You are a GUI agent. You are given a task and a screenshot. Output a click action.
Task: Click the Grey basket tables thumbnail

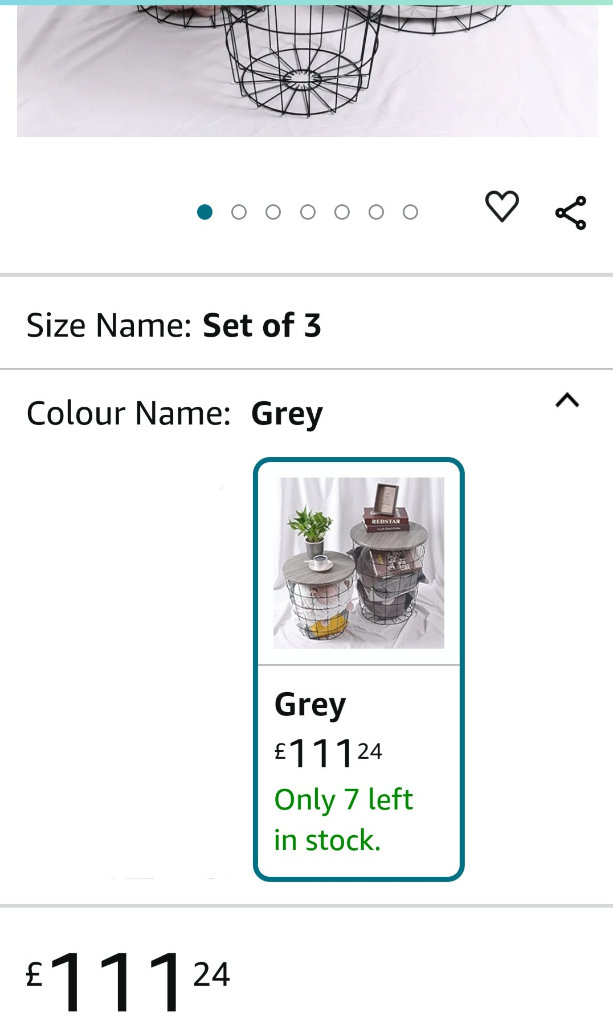click(359, 563)
